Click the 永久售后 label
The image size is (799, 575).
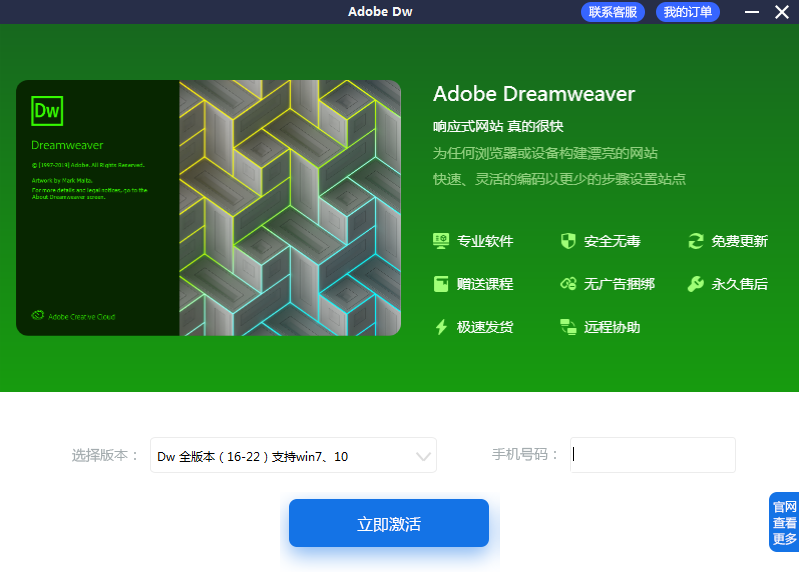739,284
